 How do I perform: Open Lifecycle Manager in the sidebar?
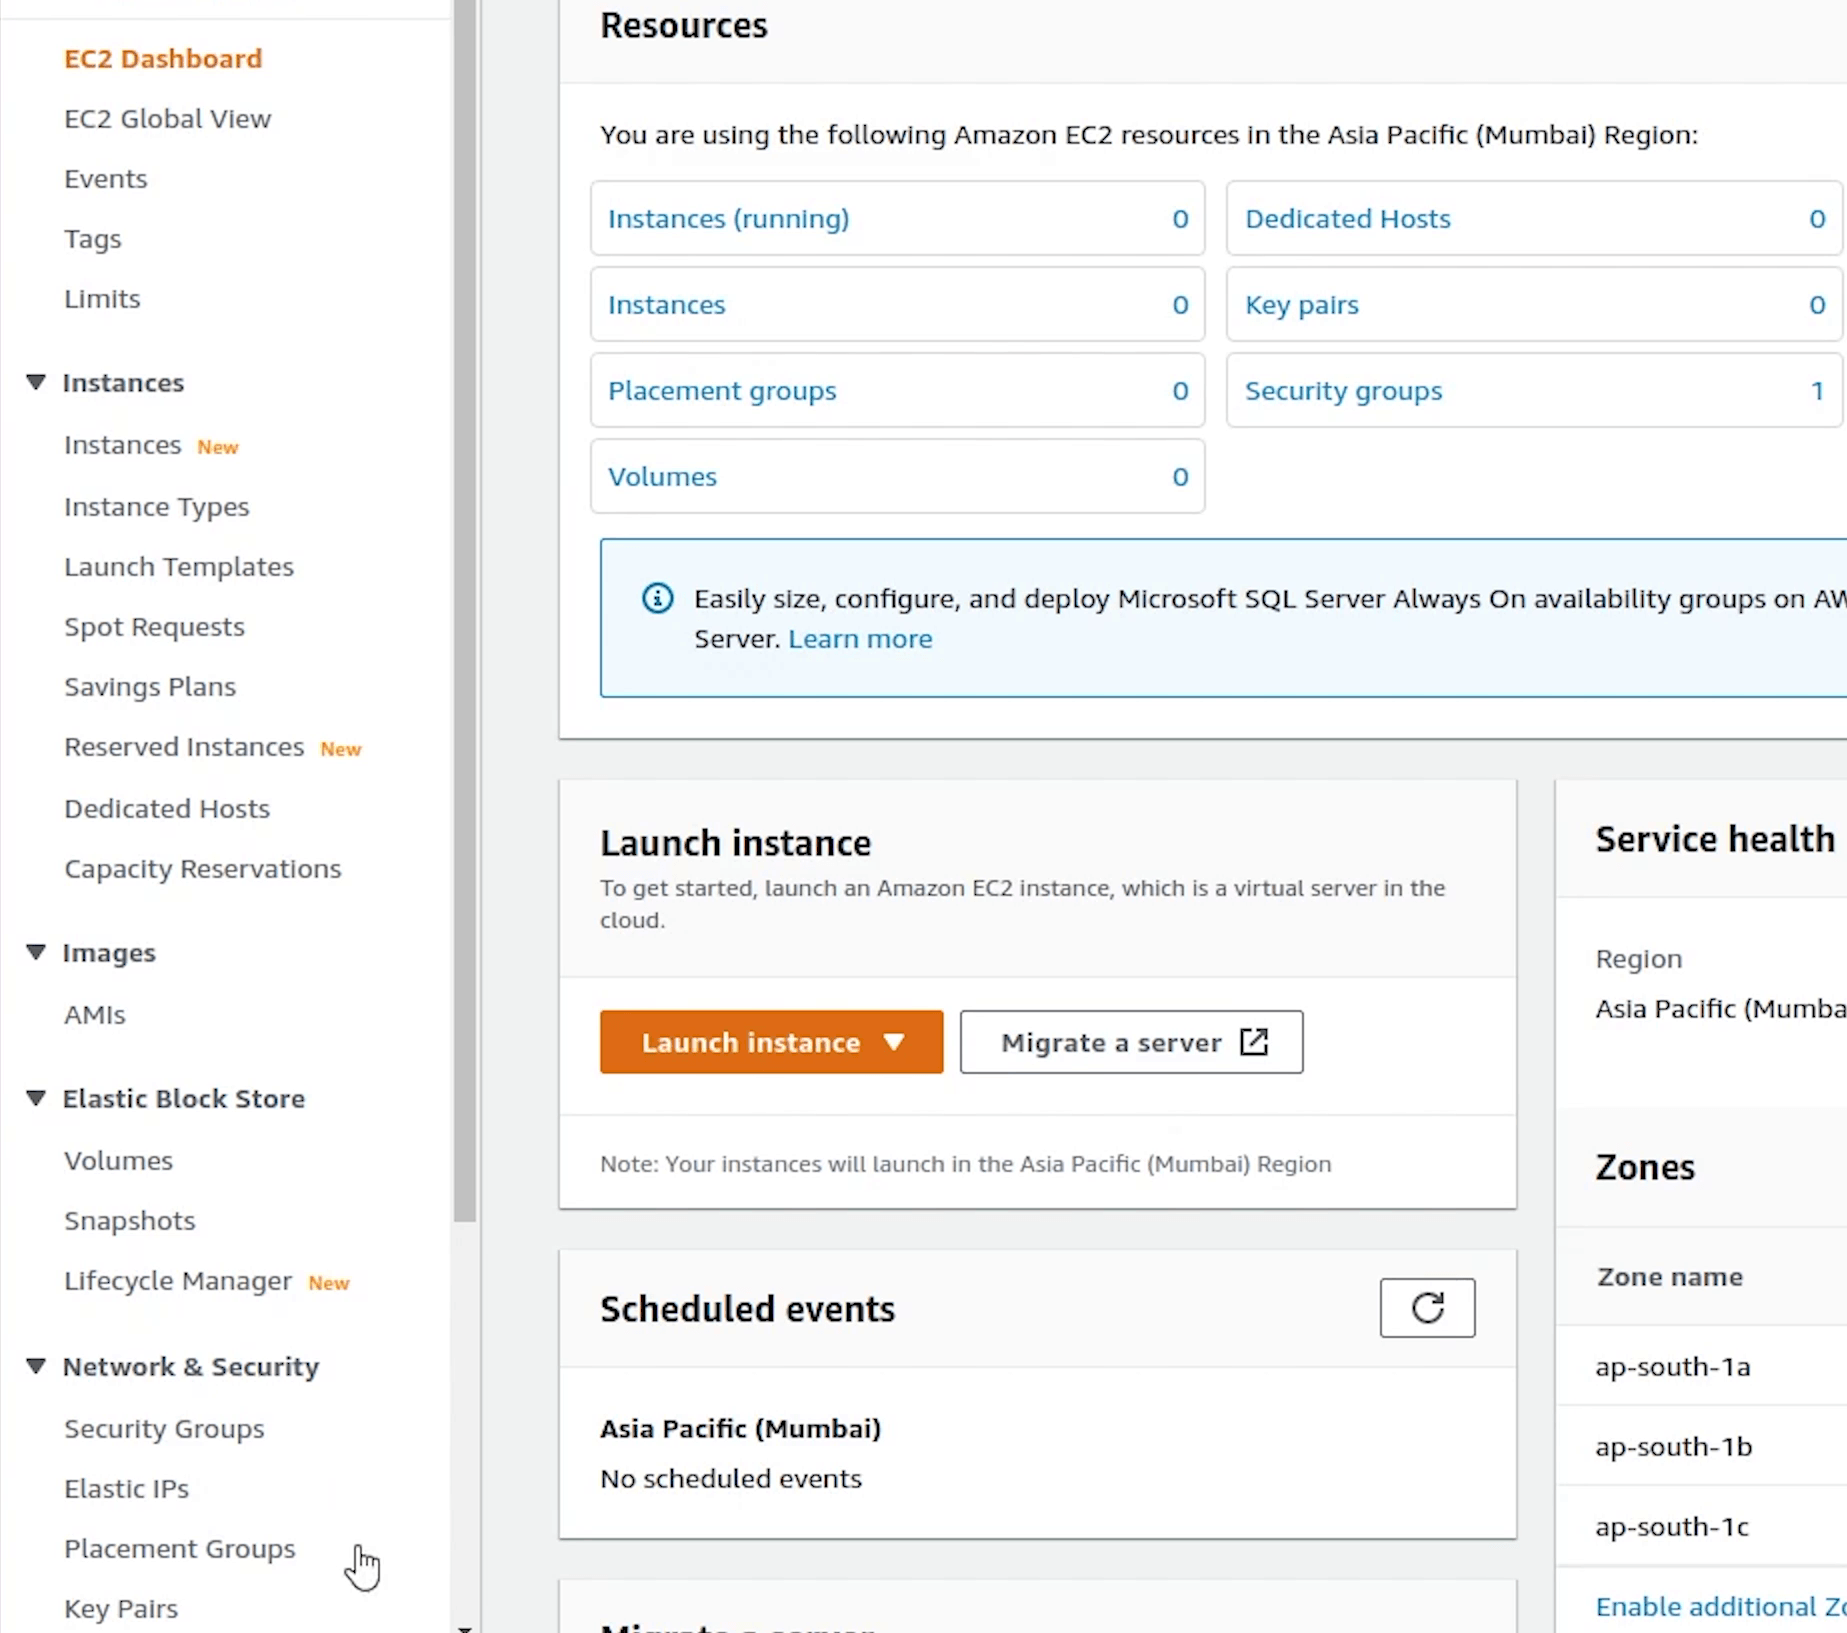[x=177, y=1281]
